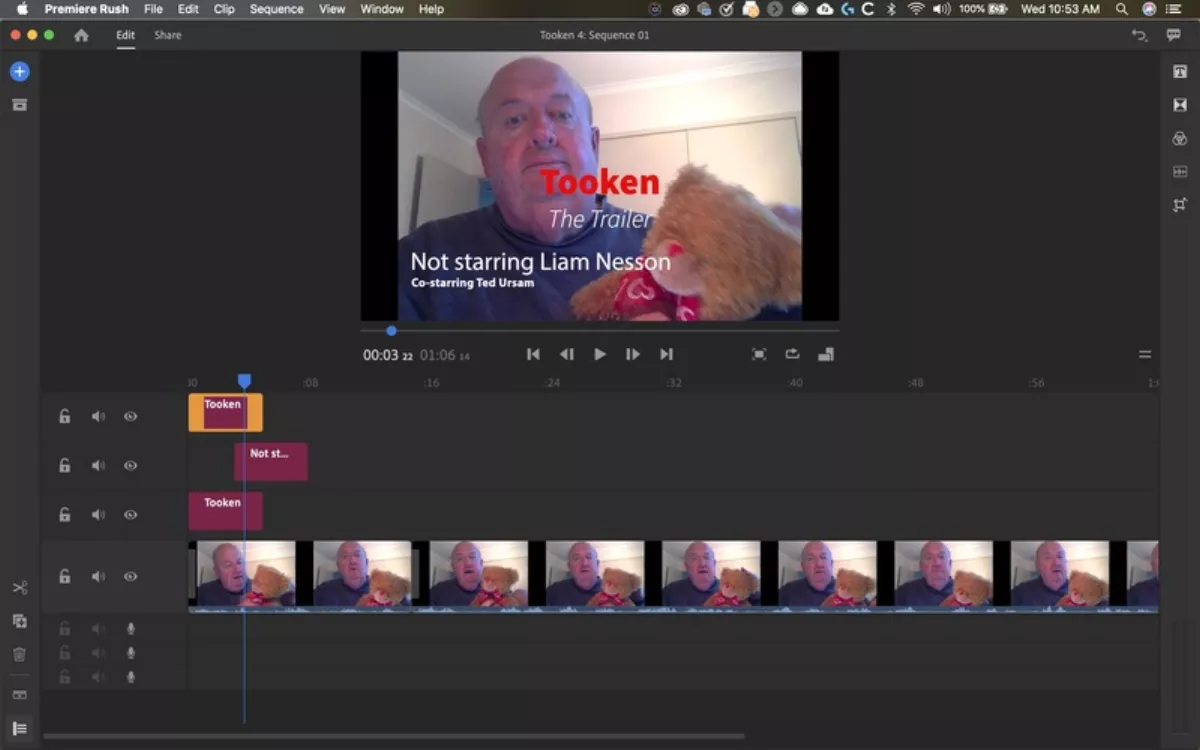Screen dimensions: 1200x750
Task: Lock the Not st... title track
Action: [x=64, y=465]
